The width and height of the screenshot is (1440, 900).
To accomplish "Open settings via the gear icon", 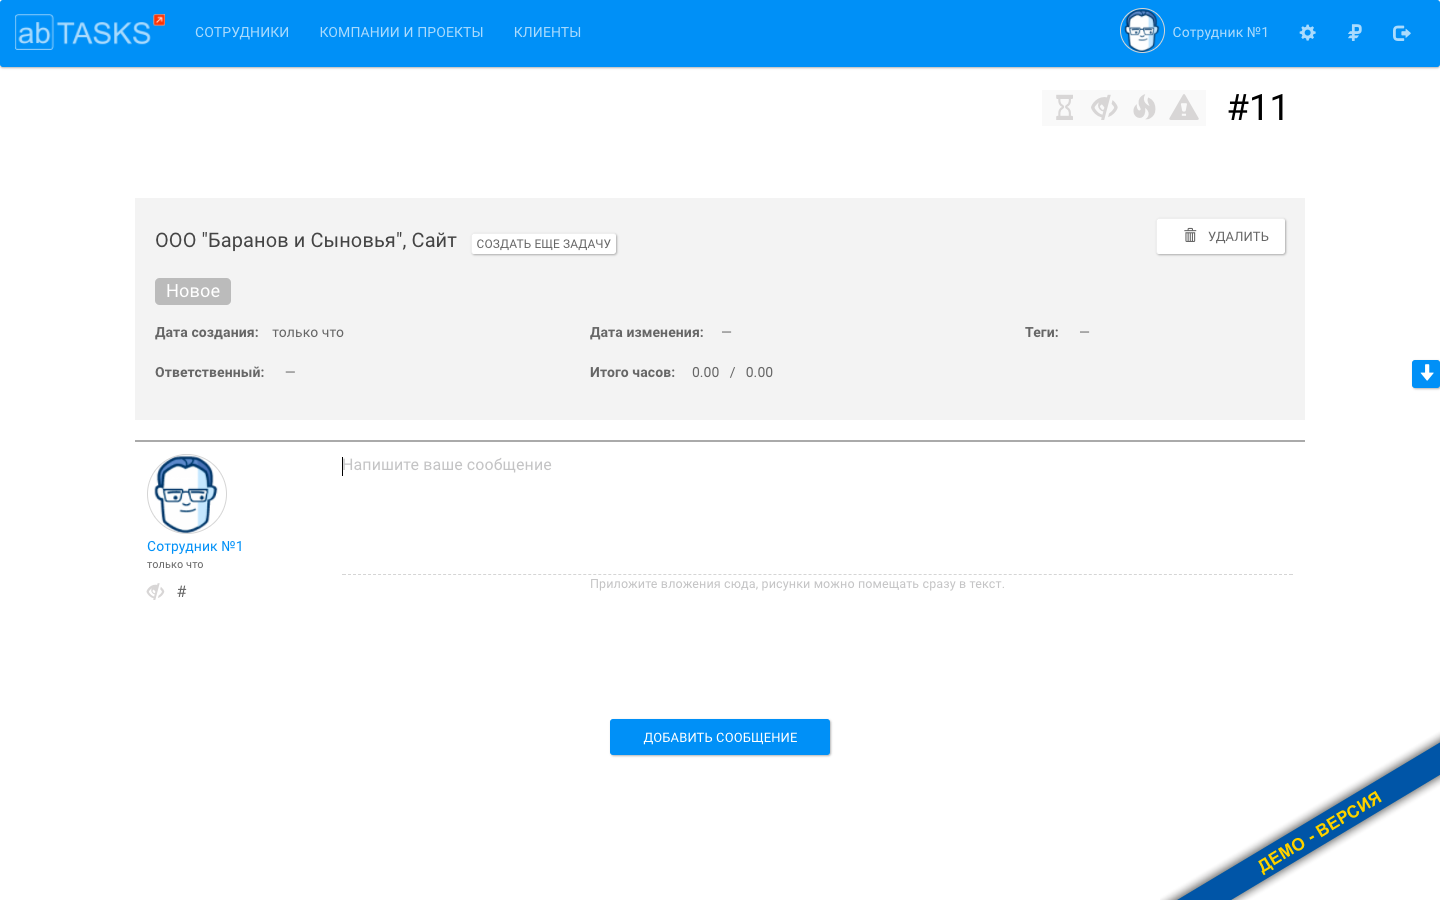I will [1307, 33].
